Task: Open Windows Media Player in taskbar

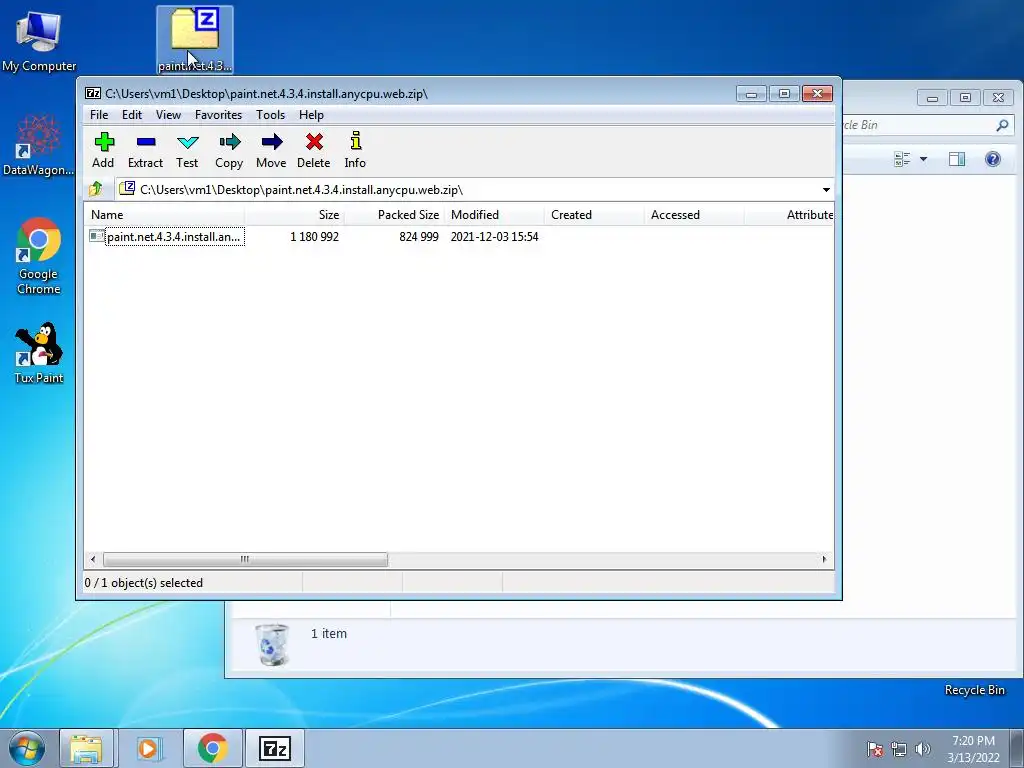Action: (x=149, y=748)
